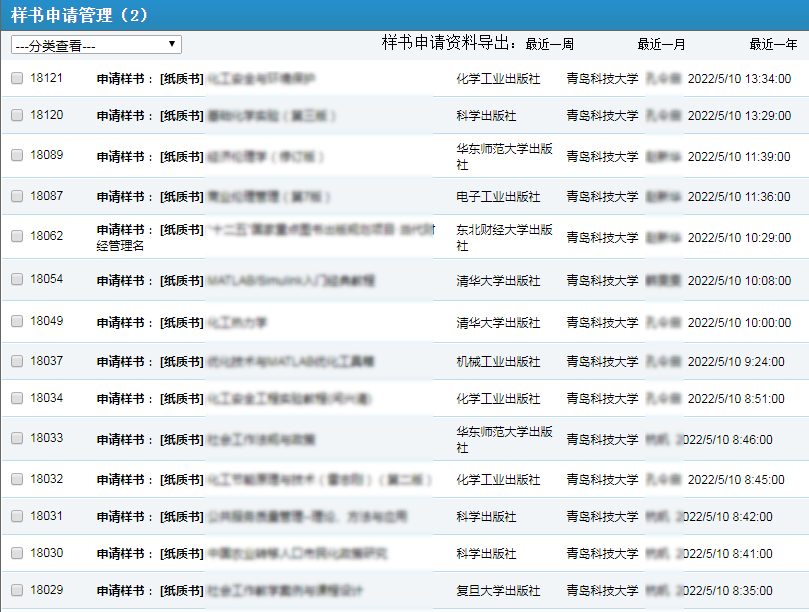809x612 pixels.
Task: Tick the checkbox for row 18031
Action: (x=17, y=516)
